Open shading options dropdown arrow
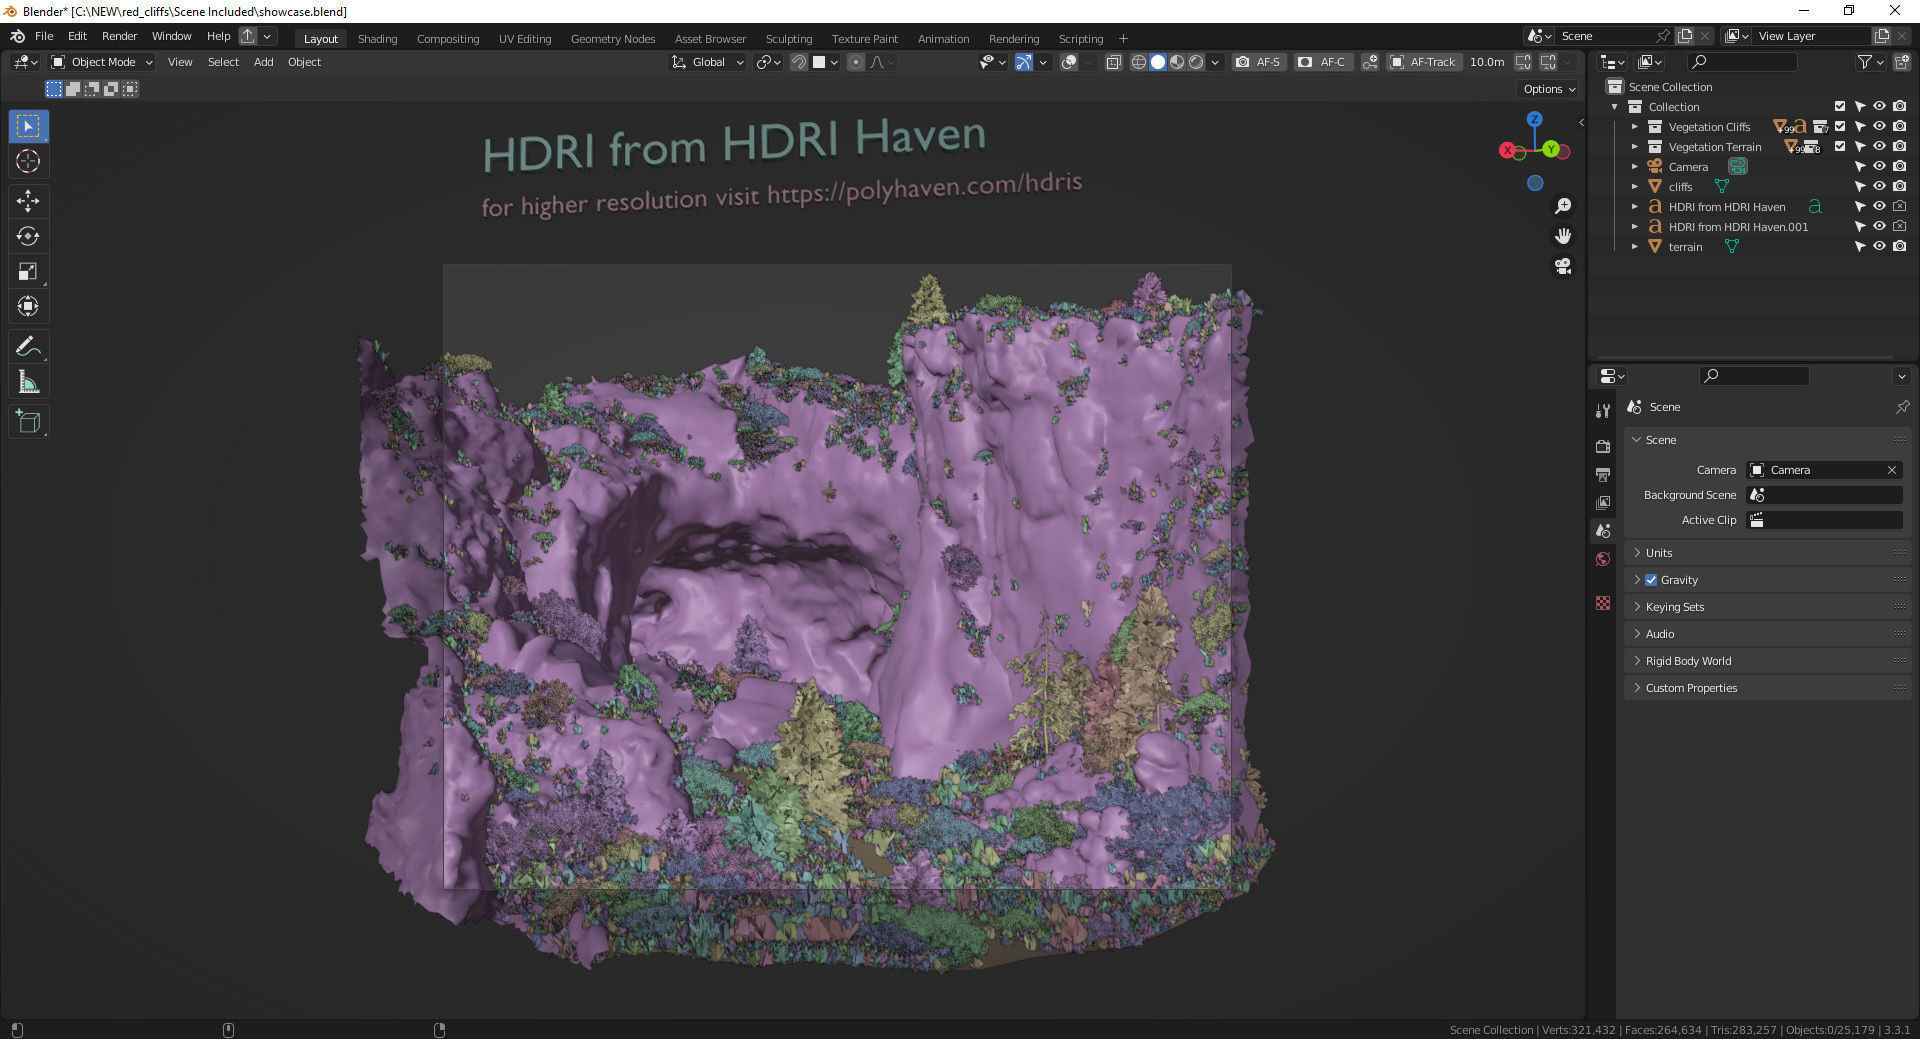This screenshot has width=1920, height=1039. (x=1215, y=62)
